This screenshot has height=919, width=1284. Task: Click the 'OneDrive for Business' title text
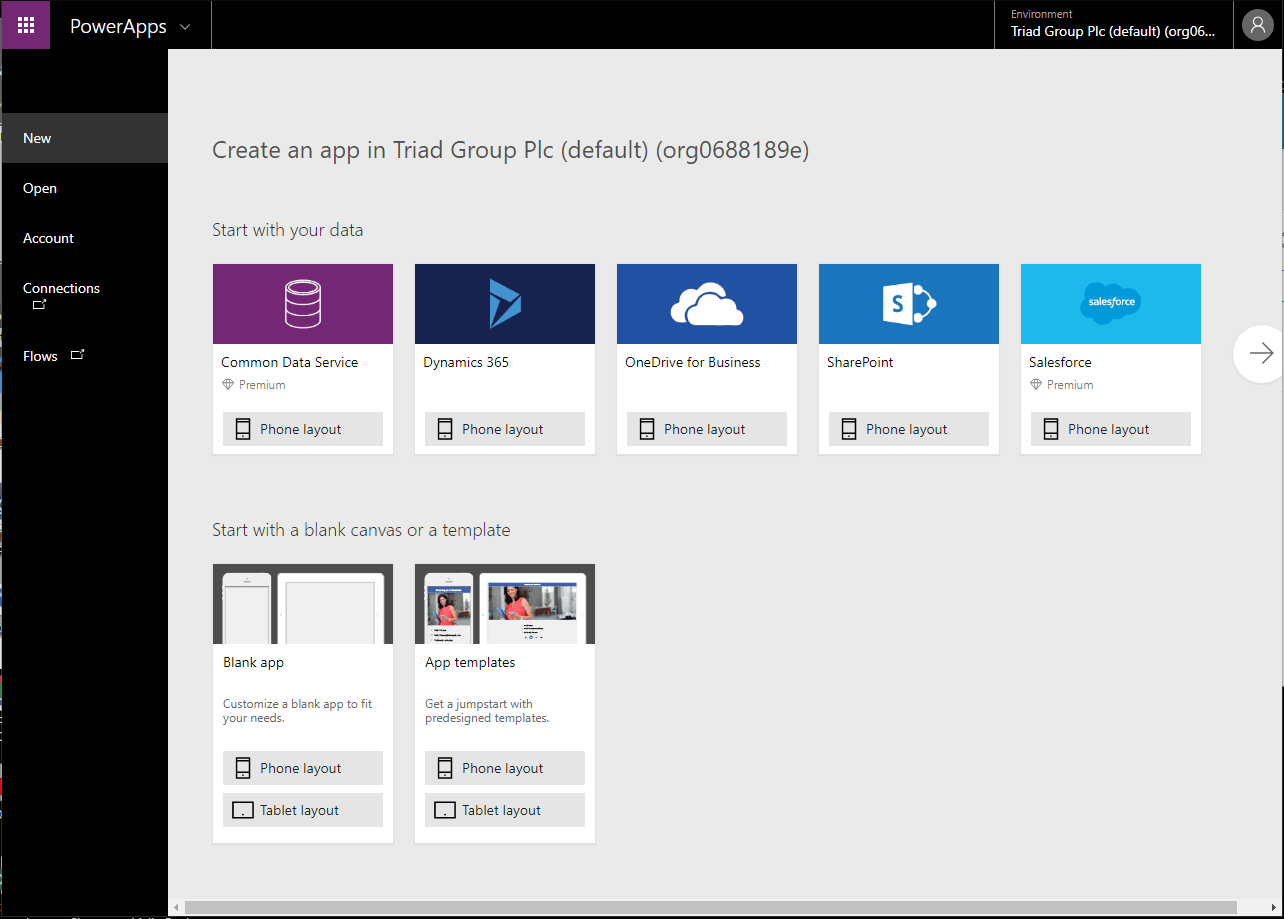(x=693, y=362)
